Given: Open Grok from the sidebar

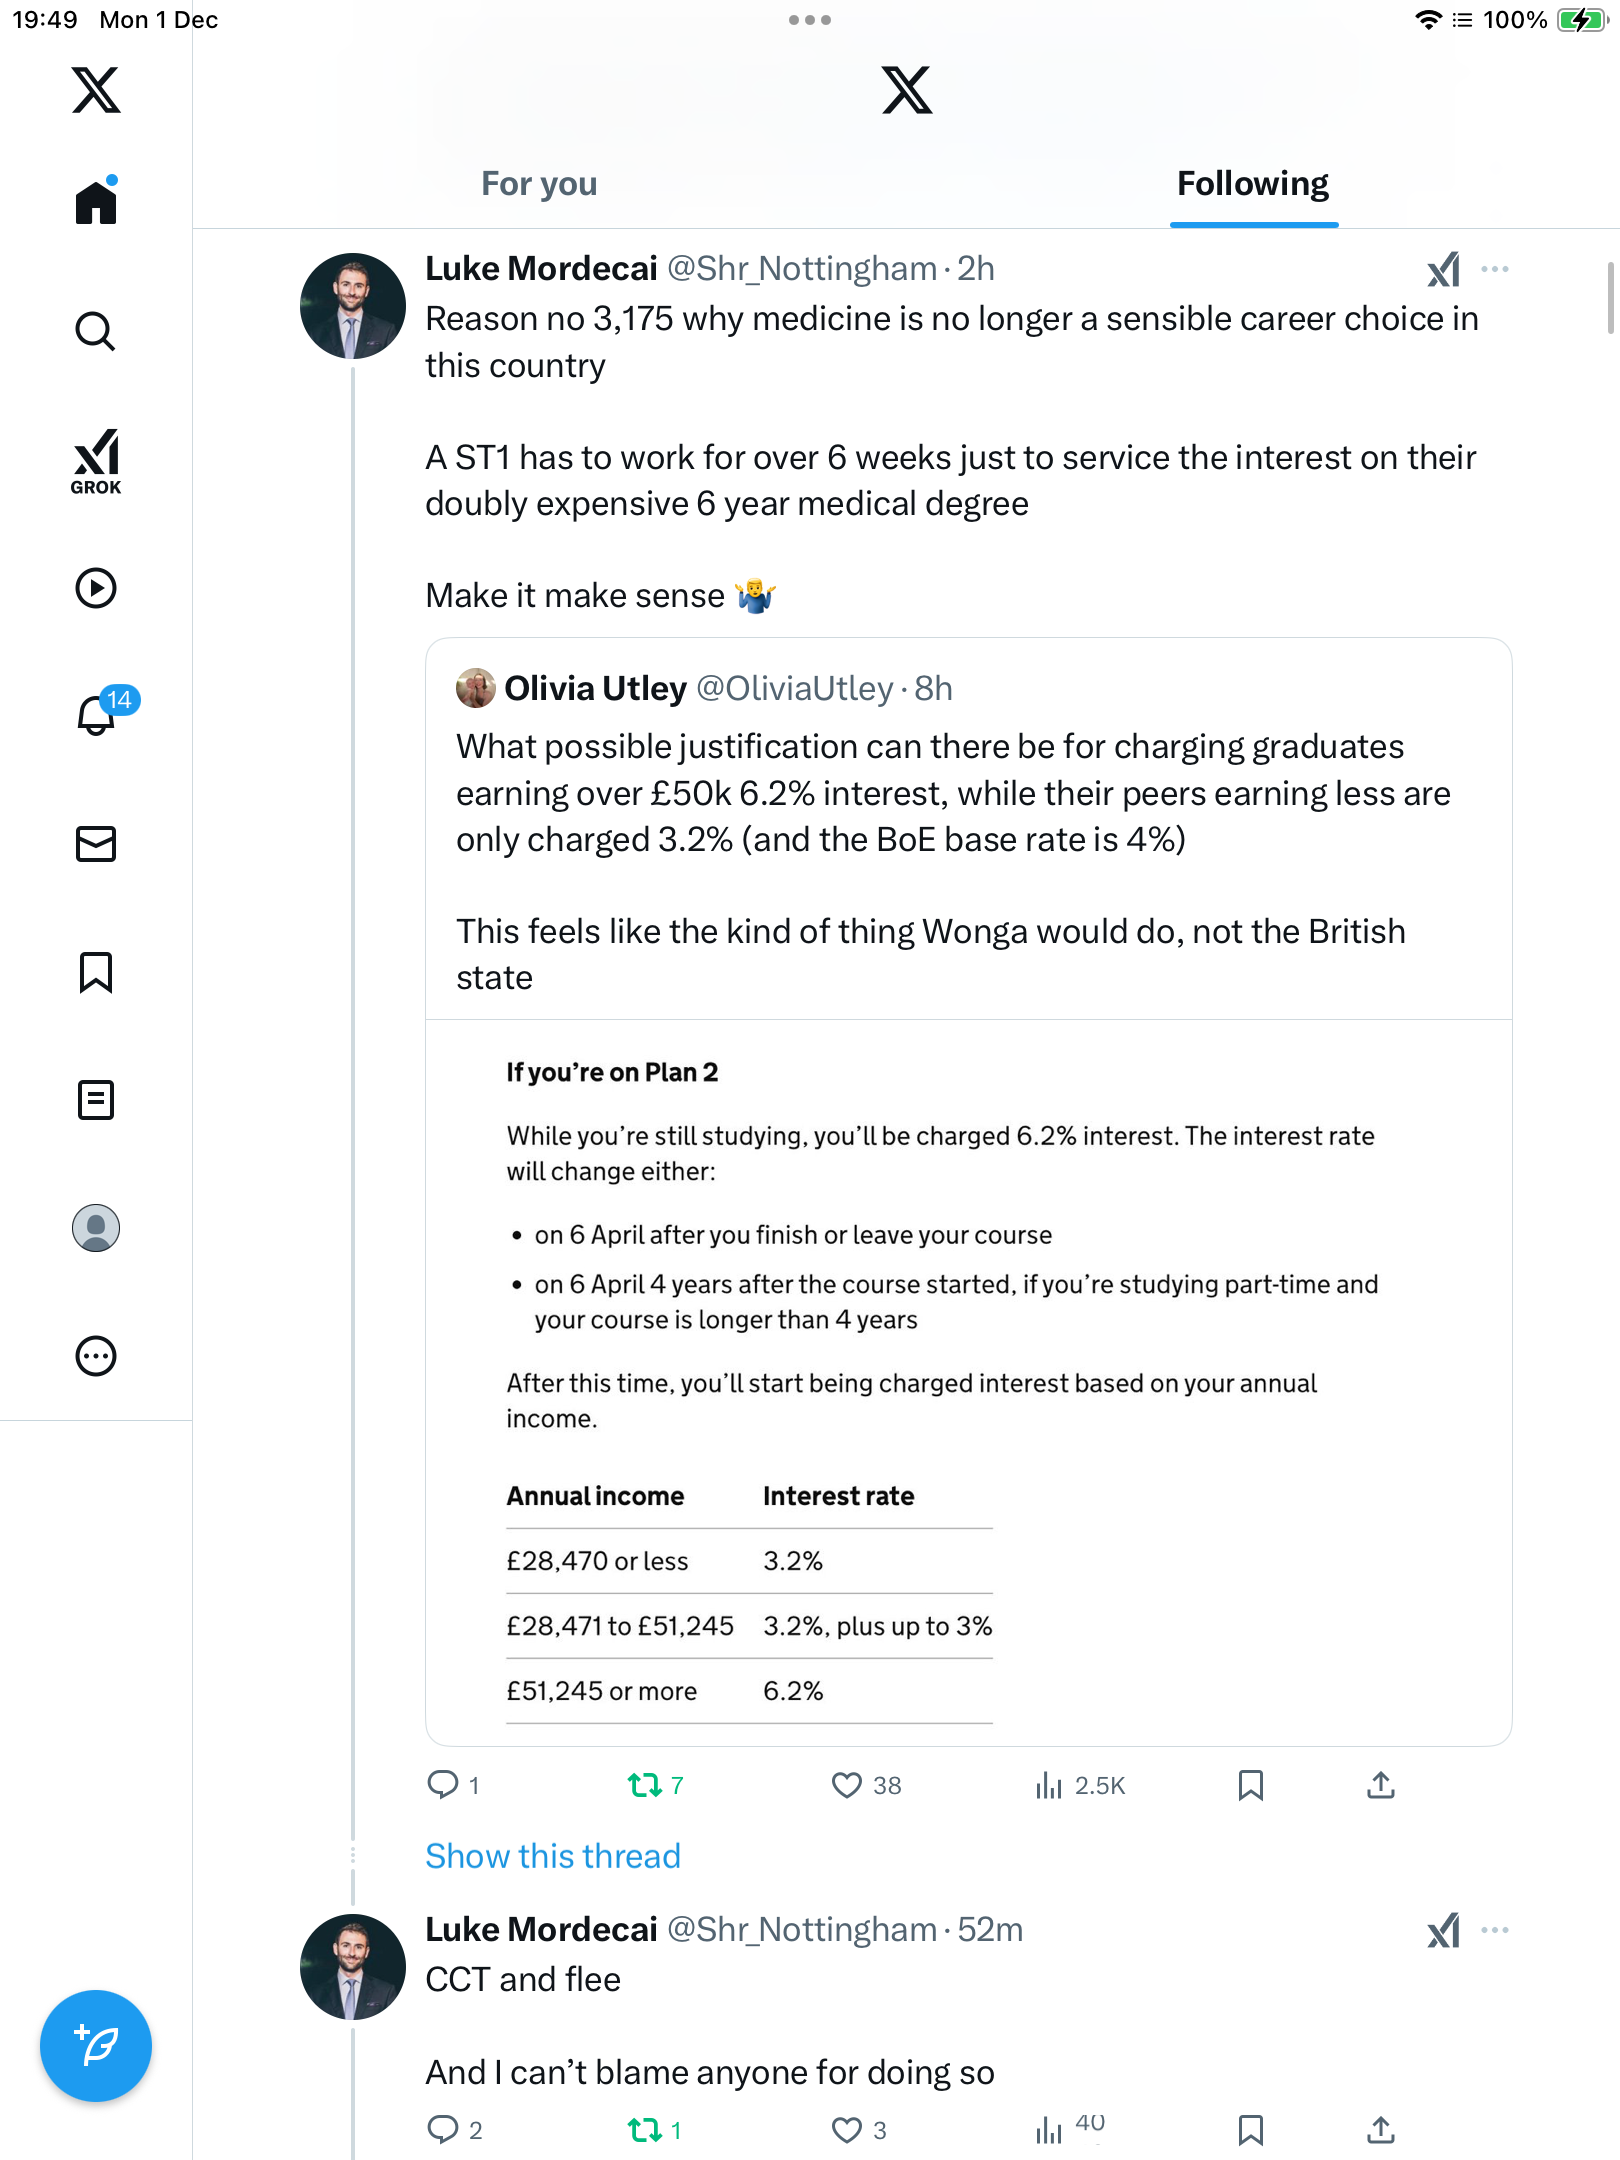Looking at the screenshot, I should pos(96,462).
